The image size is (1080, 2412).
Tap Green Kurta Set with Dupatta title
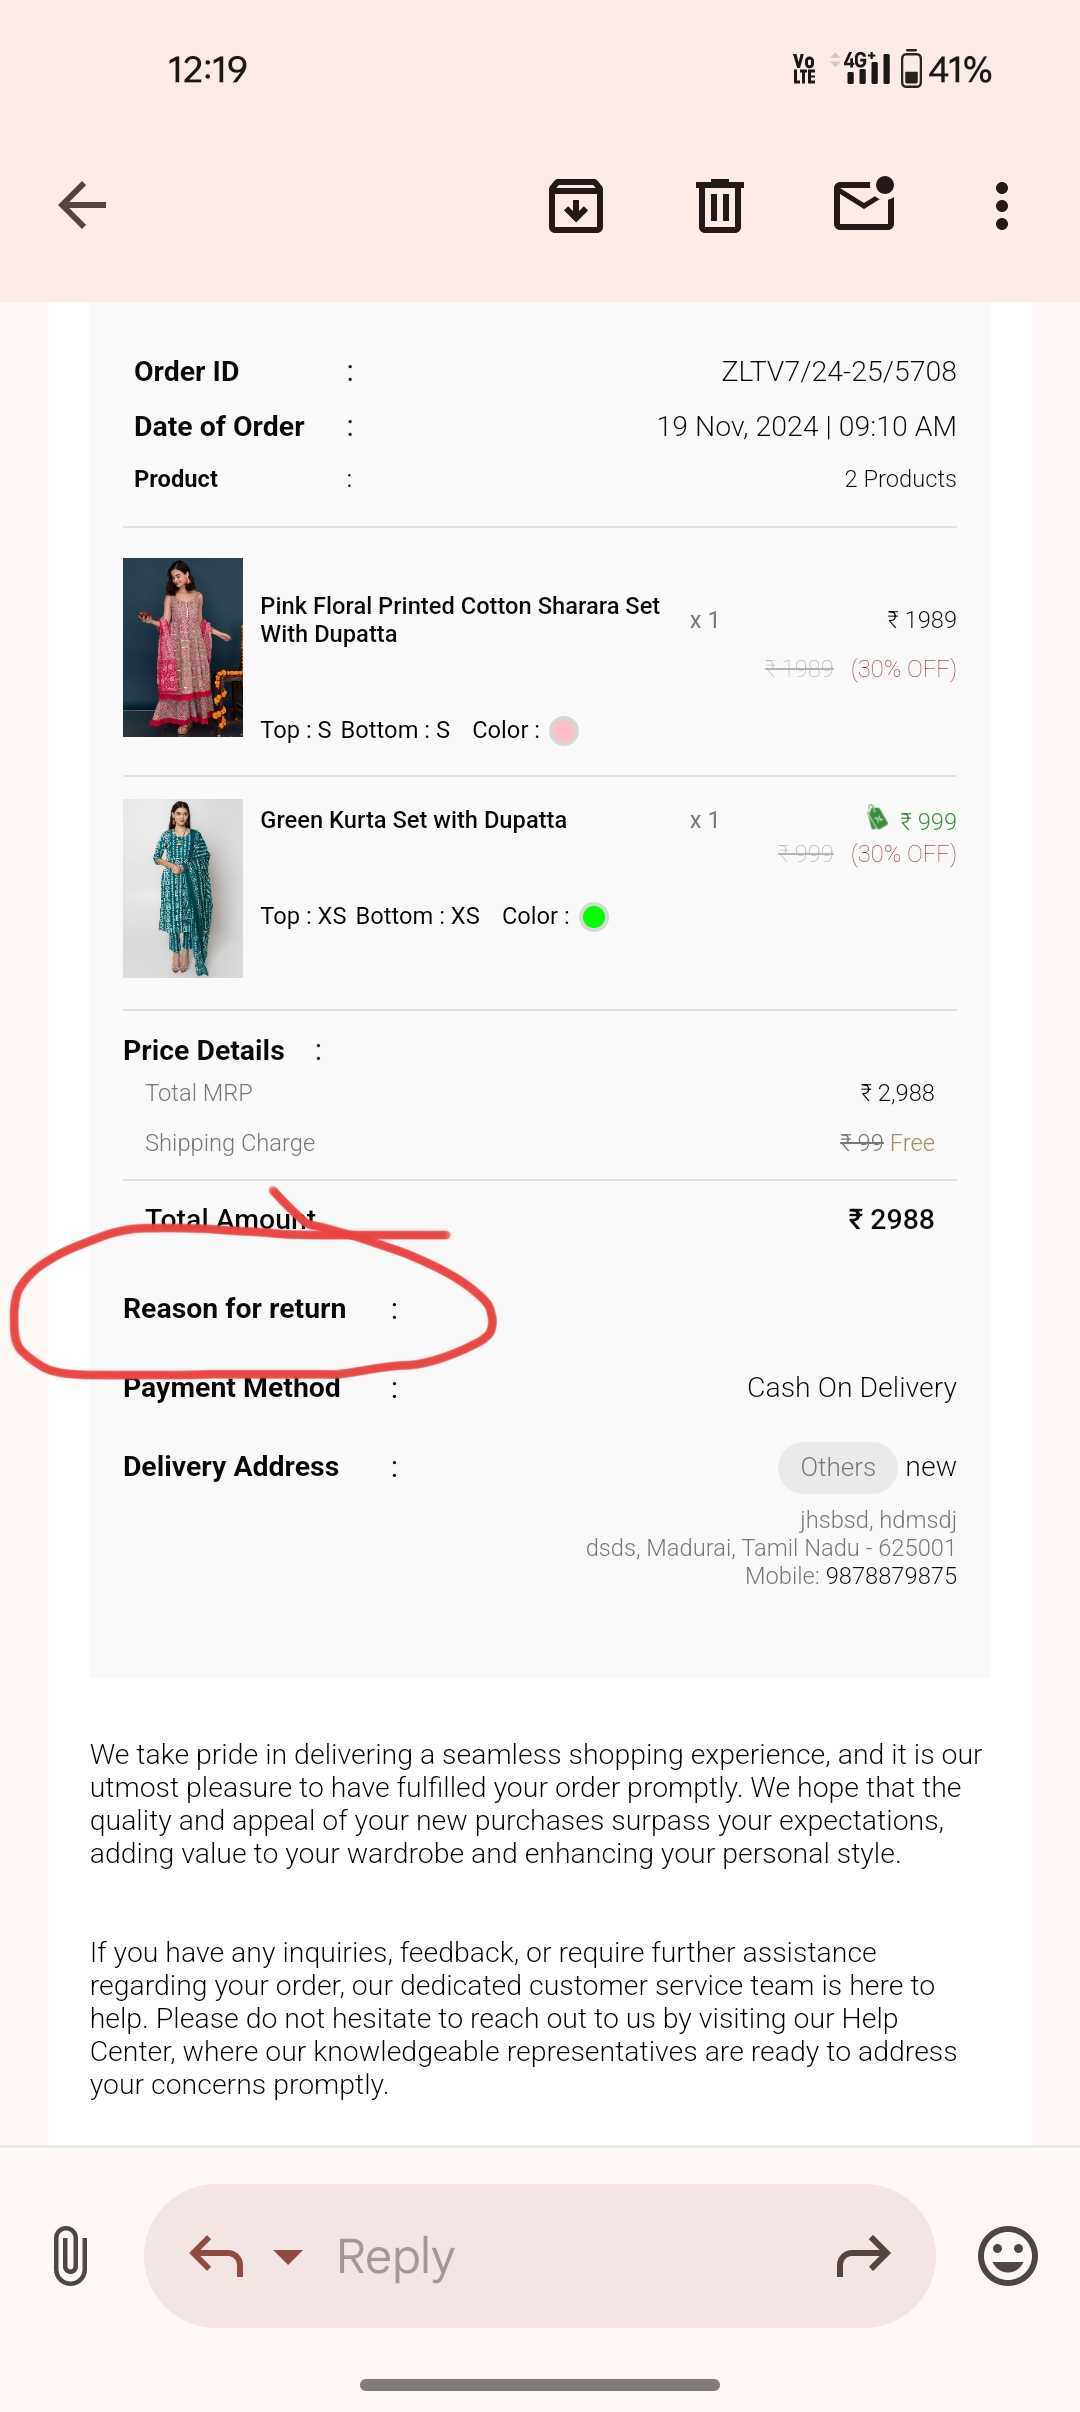413,820
